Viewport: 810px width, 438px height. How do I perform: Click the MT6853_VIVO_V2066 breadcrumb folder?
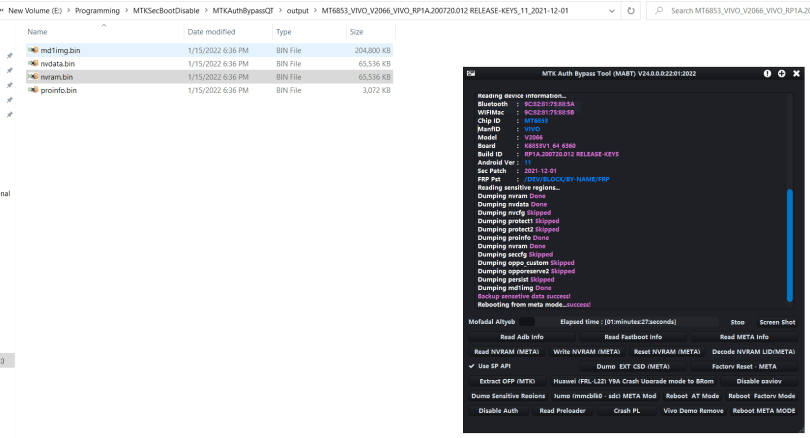tap(445, 10)
